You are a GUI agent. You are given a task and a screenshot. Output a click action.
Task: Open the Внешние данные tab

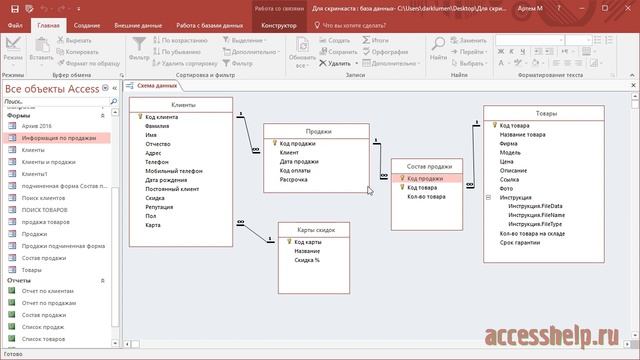point(138,25)
